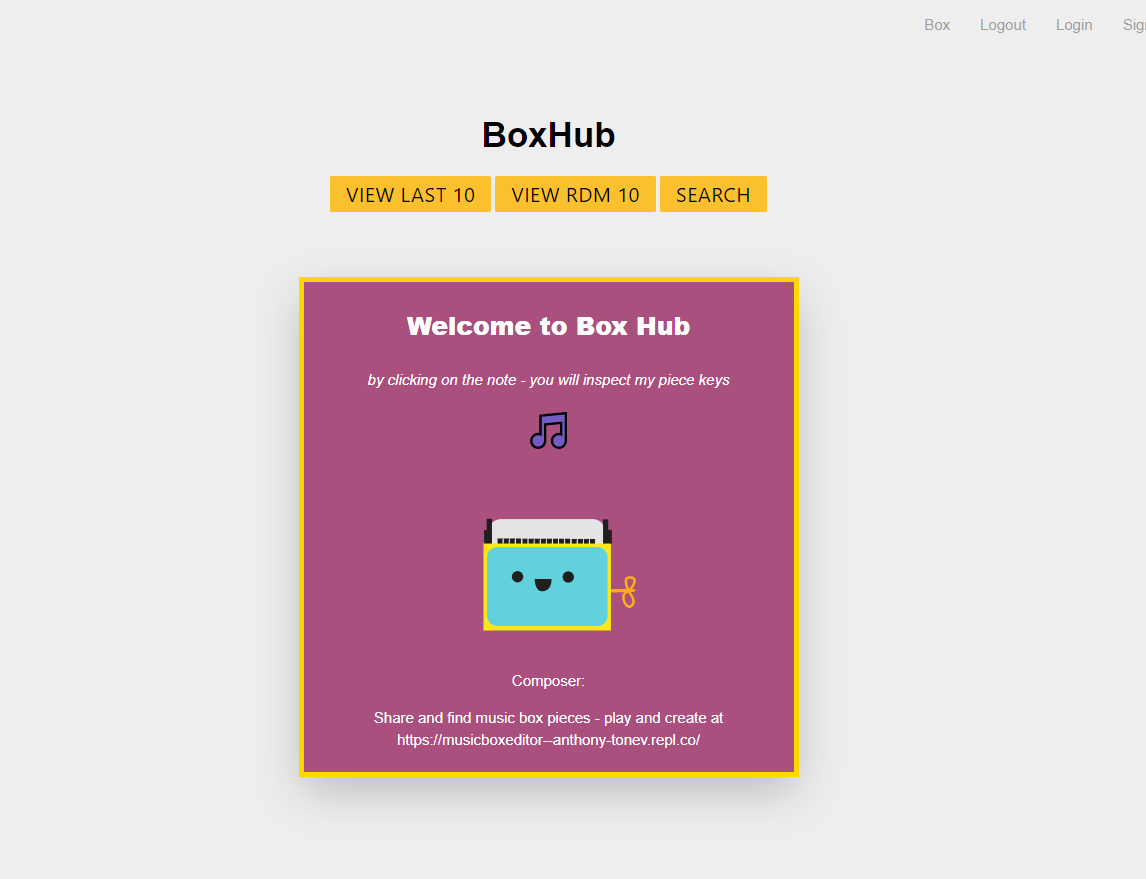
Task: Click the purple music note icon
Action: pyautogui.click(x=549, y=430)
